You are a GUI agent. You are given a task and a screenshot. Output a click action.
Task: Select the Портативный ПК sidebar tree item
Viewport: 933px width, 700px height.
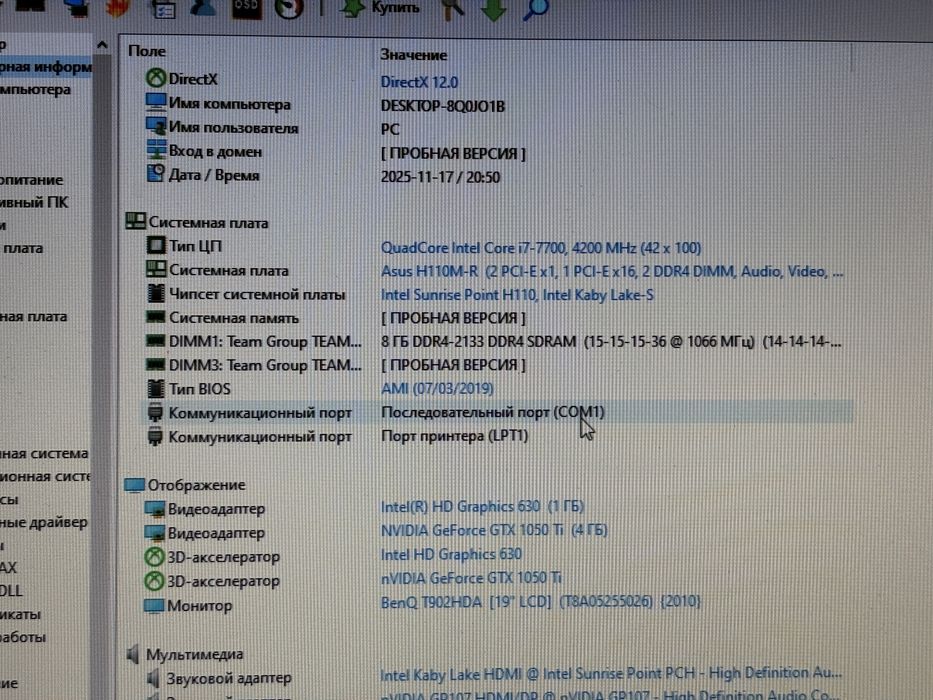tap(34, 202)
